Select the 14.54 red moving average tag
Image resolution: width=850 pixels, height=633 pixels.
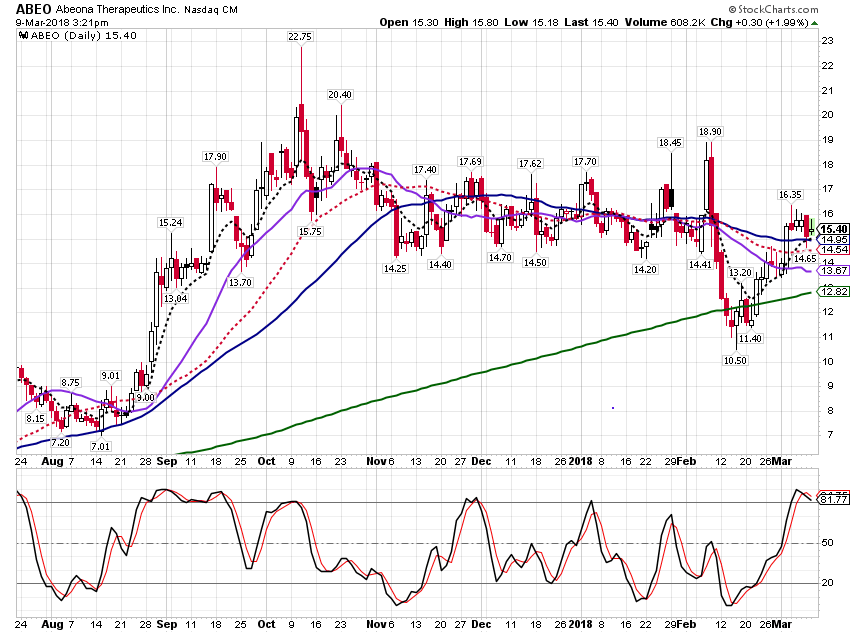(x=833, y=249)
